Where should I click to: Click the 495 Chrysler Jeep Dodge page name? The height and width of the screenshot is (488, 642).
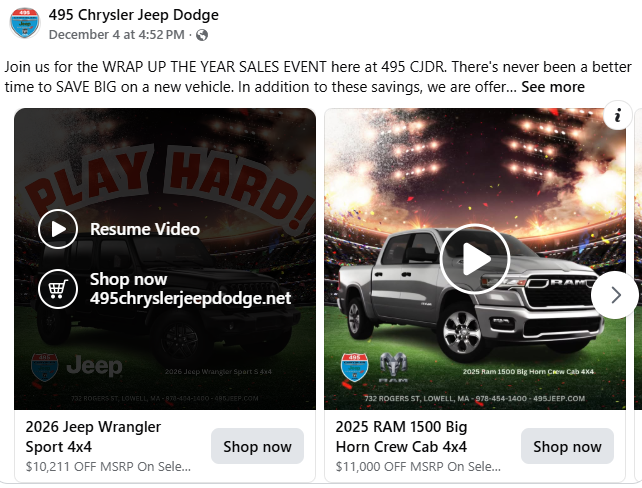[x=133, y=15]
